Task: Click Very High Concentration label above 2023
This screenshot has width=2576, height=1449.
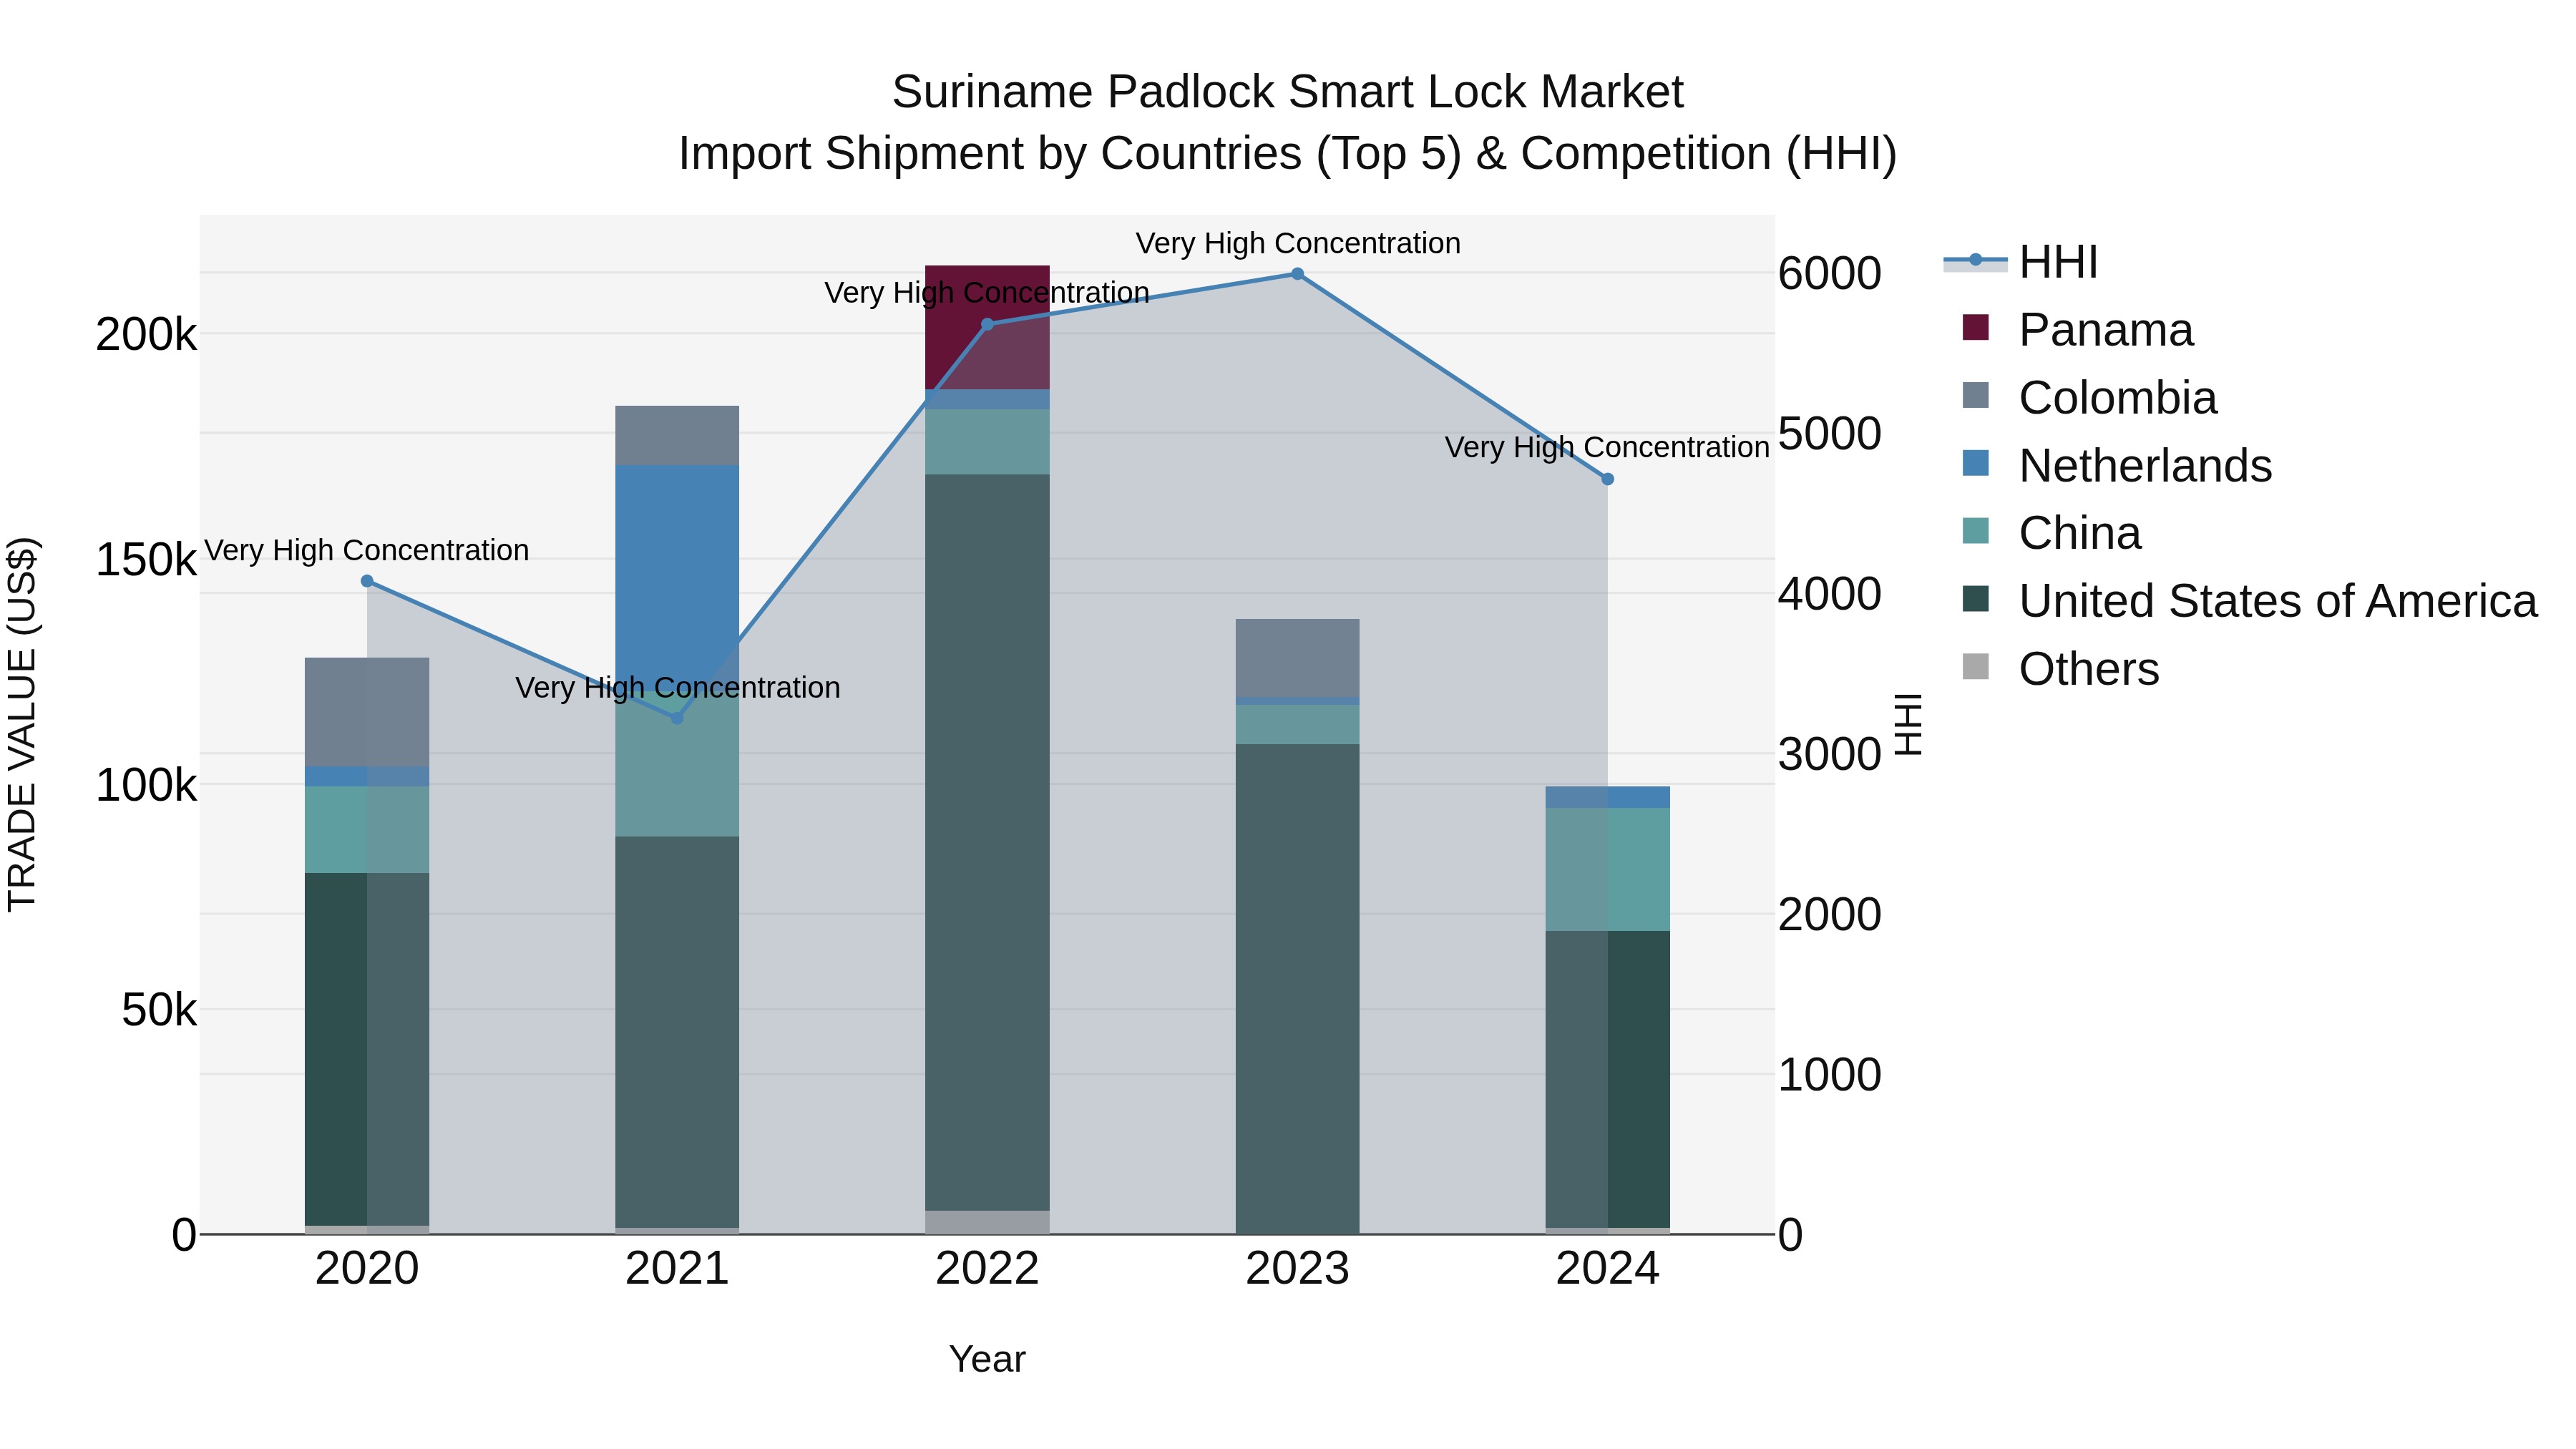Action: [x=1298, y=243]
